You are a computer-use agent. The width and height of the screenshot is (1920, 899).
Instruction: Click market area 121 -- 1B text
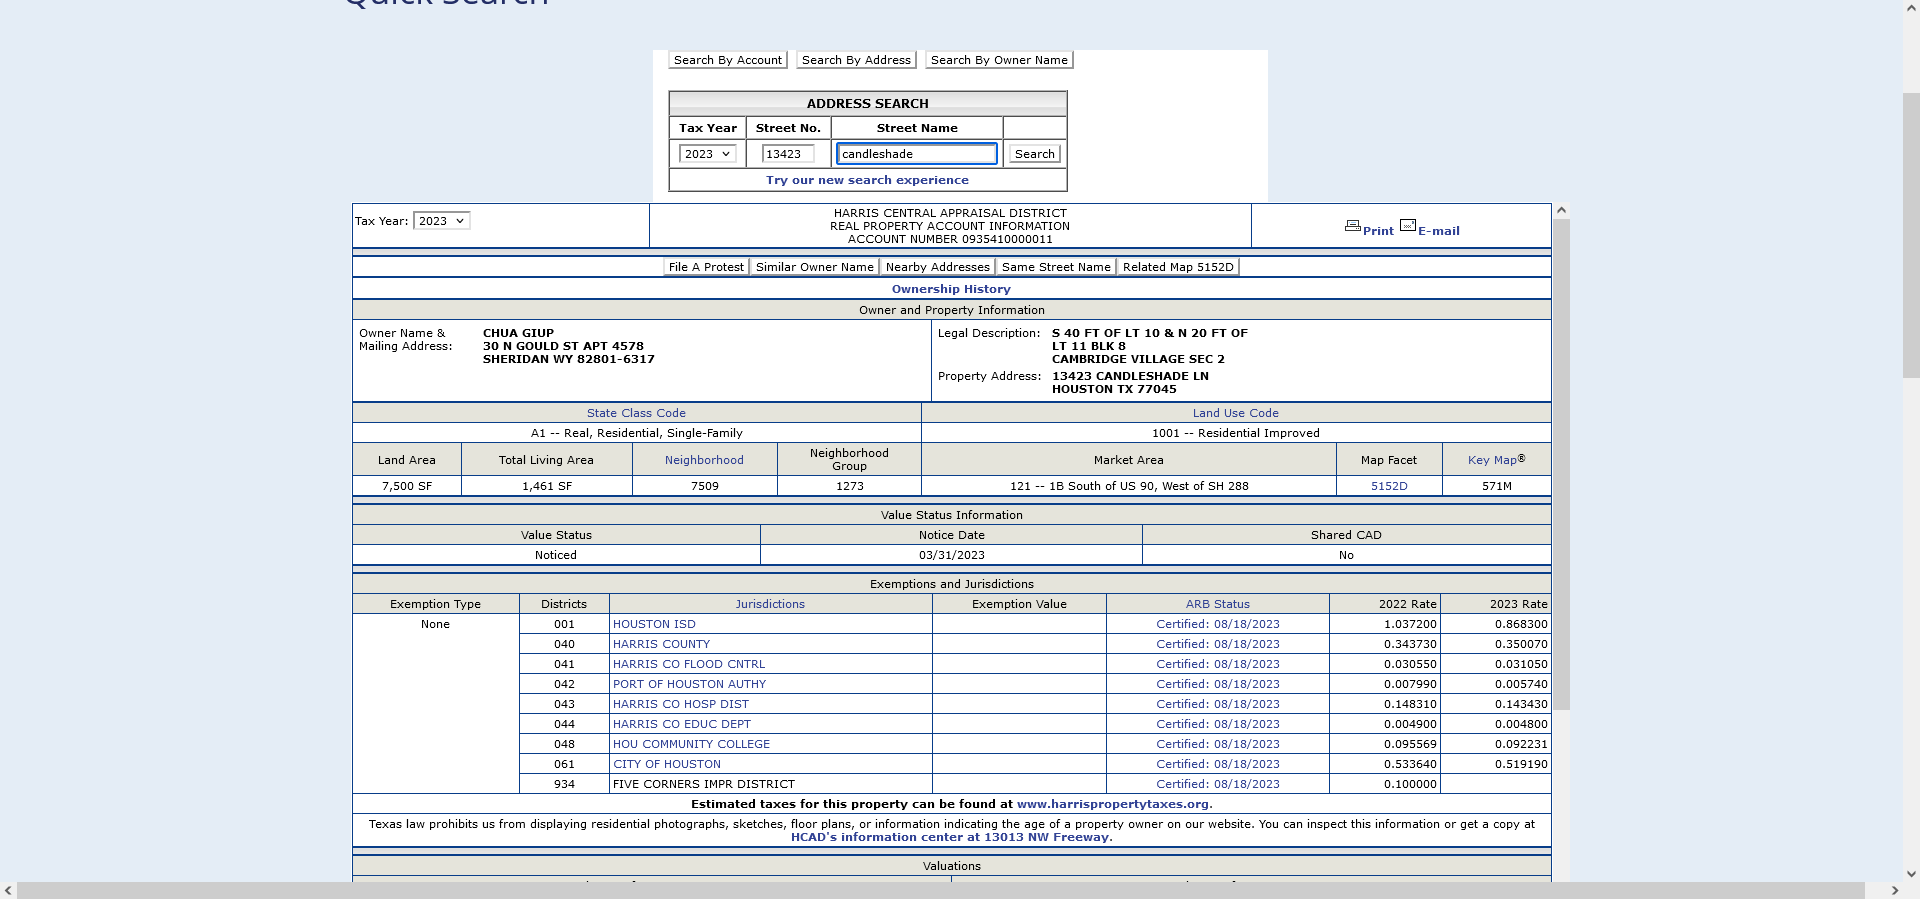click(1129, 486)
